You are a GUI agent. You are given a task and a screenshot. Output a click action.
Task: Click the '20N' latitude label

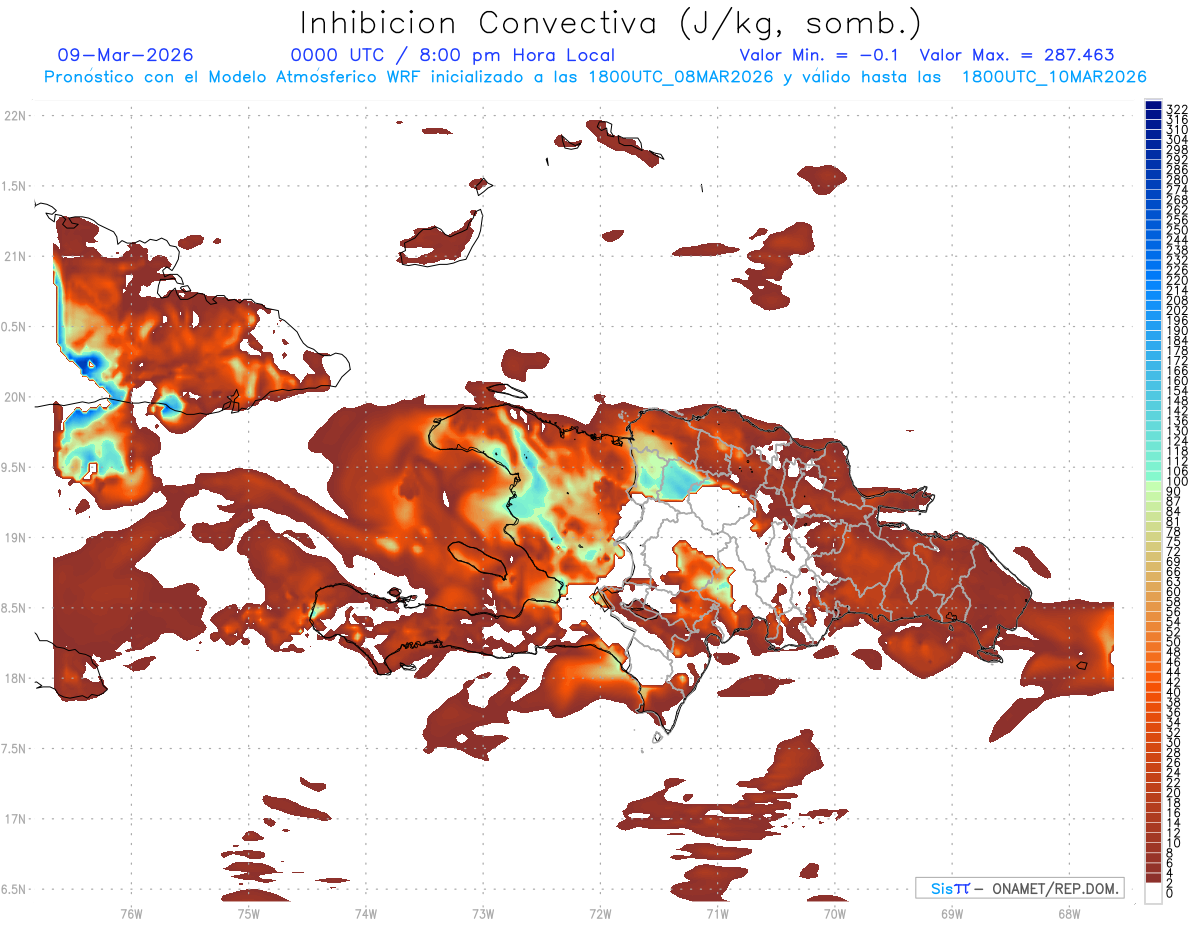tap(14, 397)
